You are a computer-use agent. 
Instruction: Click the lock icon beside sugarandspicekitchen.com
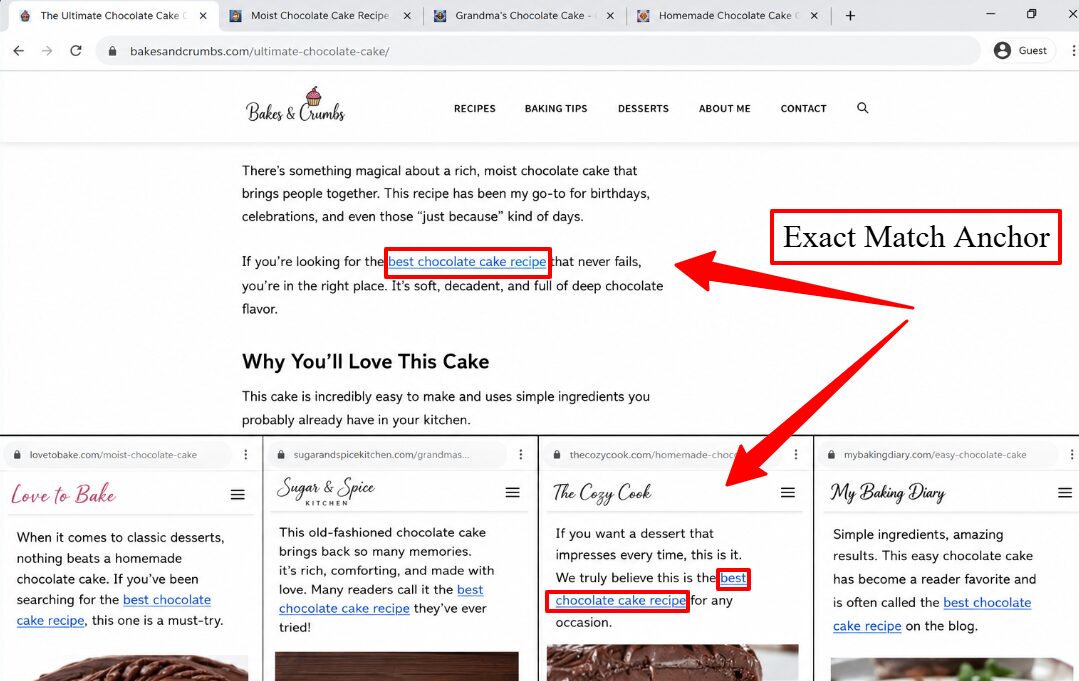[281, 455]
